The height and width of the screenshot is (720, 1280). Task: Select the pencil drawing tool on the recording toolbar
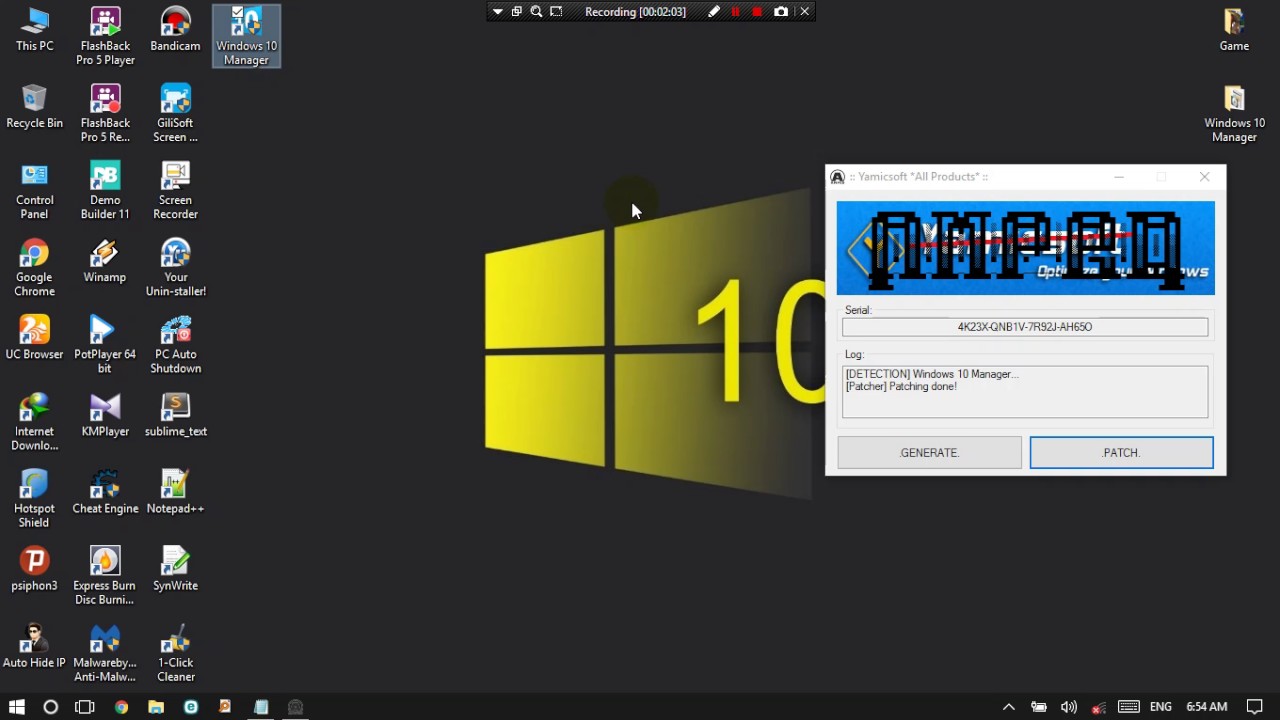tap(714, 11)
